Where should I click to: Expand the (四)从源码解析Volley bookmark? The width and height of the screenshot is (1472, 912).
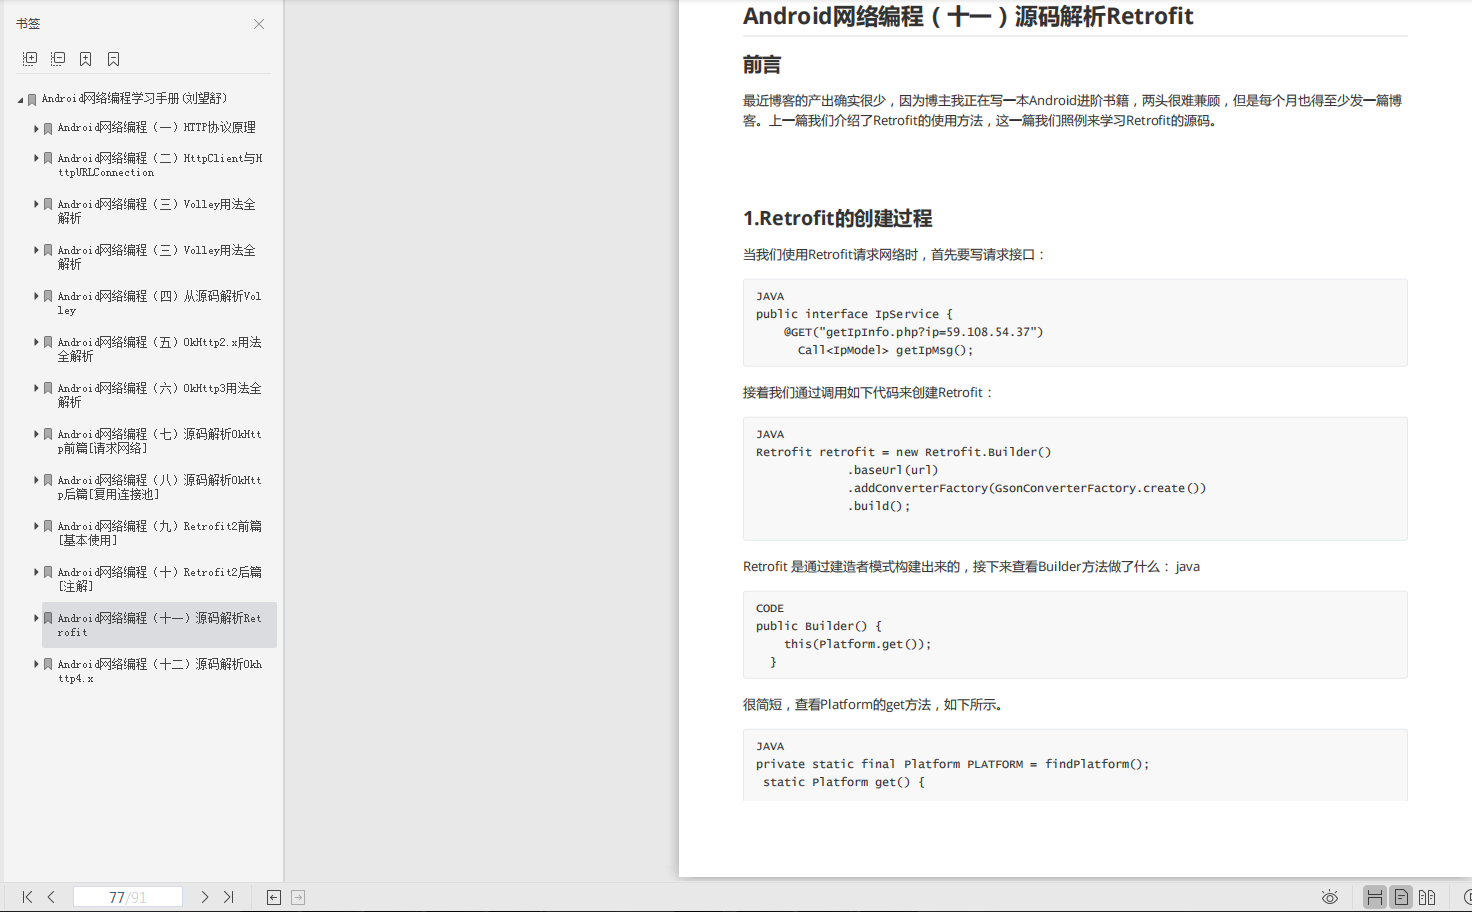[36, 296]
